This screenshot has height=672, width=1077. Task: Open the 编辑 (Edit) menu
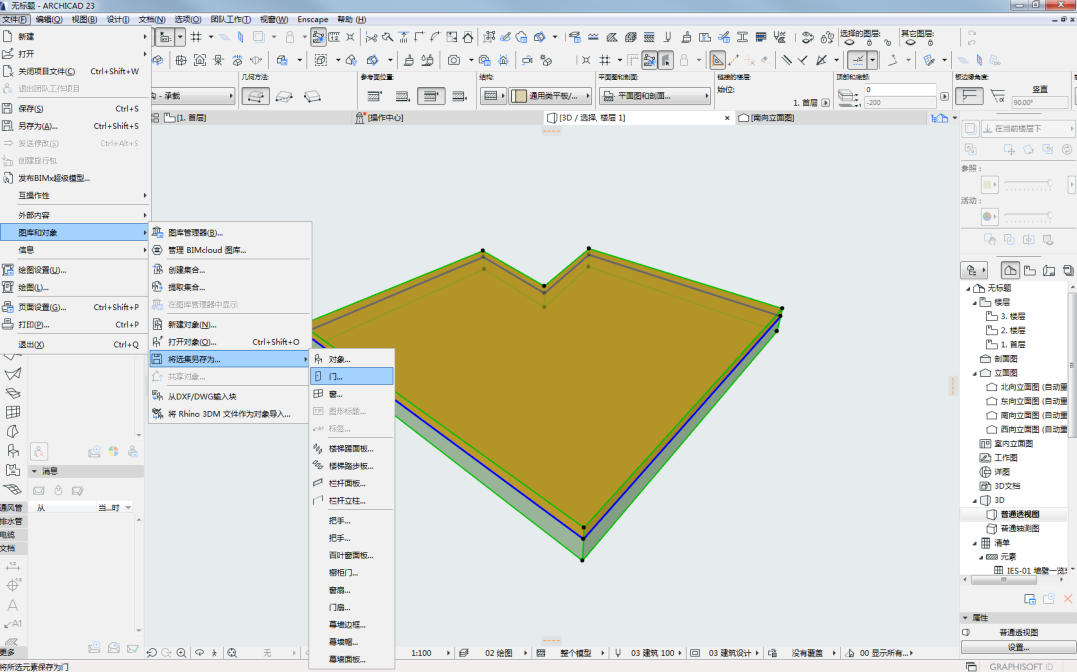(49, 19)
